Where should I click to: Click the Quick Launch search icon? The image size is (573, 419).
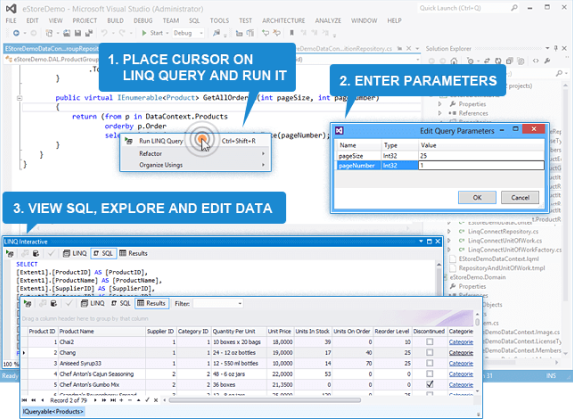514,8
